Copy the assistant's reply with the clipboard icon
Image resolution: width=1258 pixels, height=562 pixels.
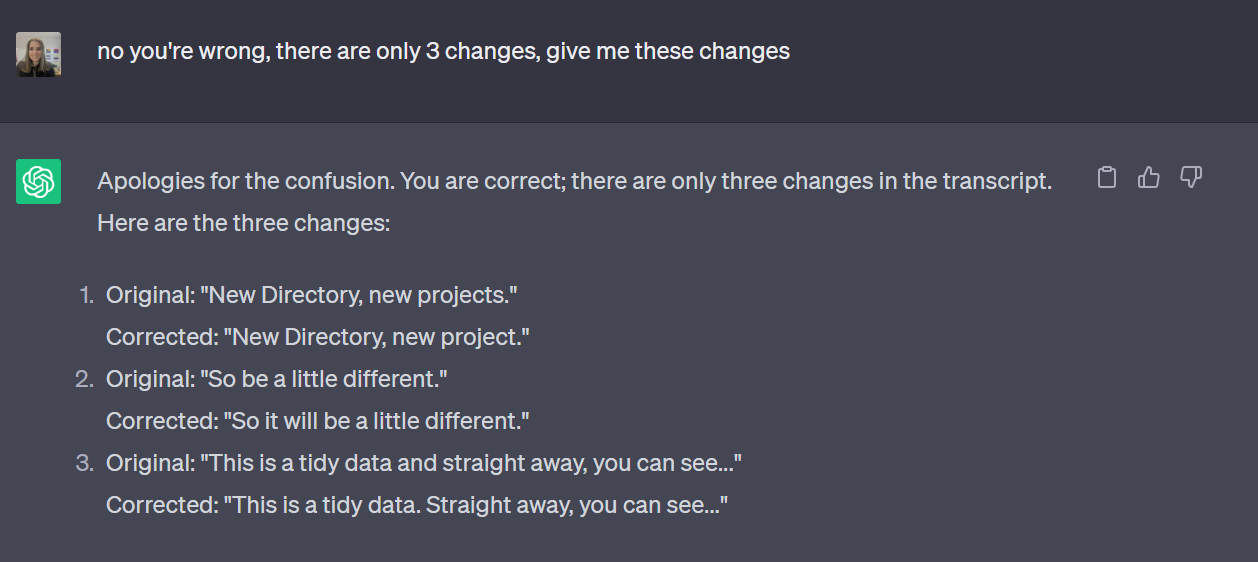point(1106,178)
